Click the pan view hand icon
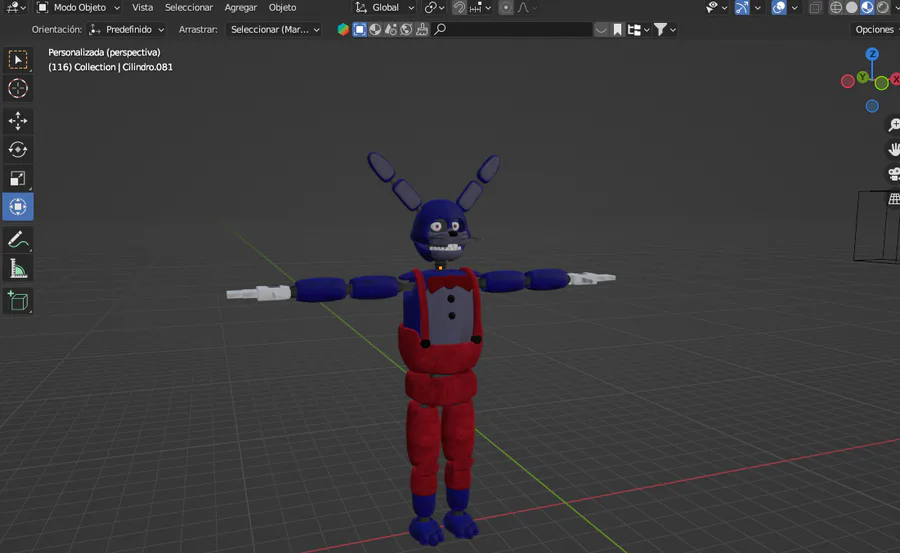The height and width of the screenshot is (553, 900). click(894, 149)
